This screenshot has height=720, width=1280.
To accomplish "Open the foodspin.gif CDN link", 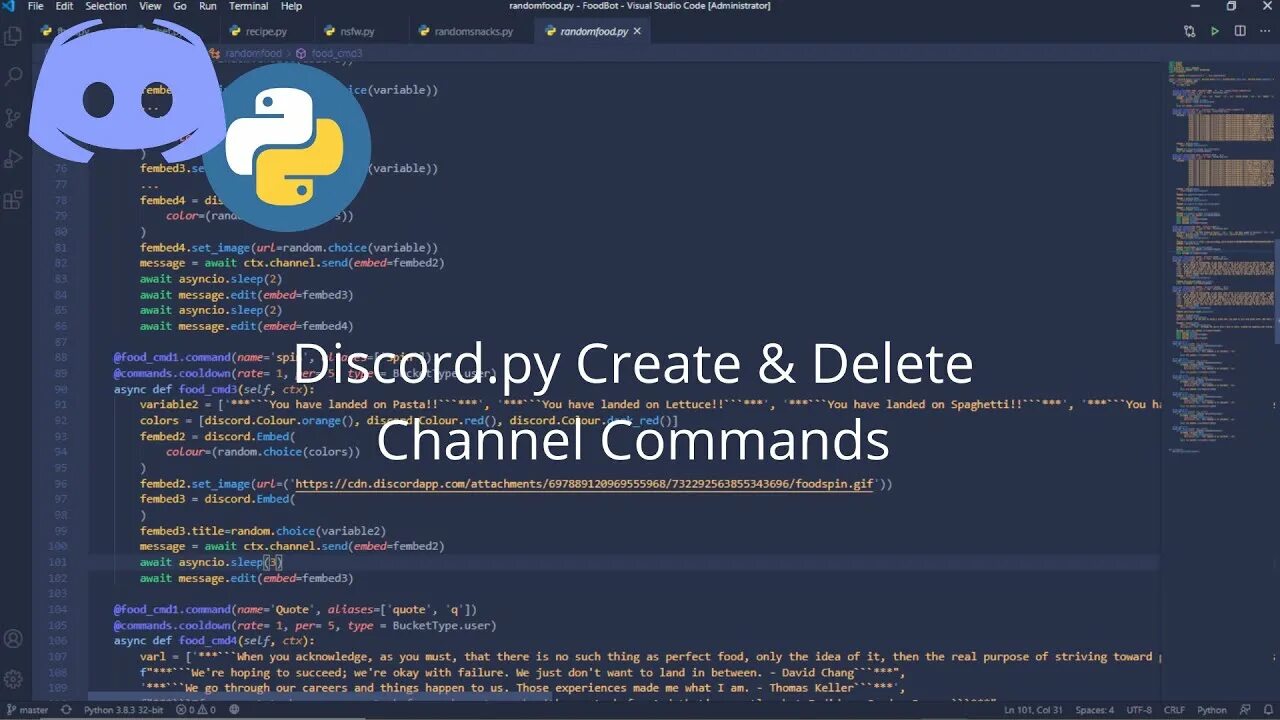I will [x=584, y=483].
